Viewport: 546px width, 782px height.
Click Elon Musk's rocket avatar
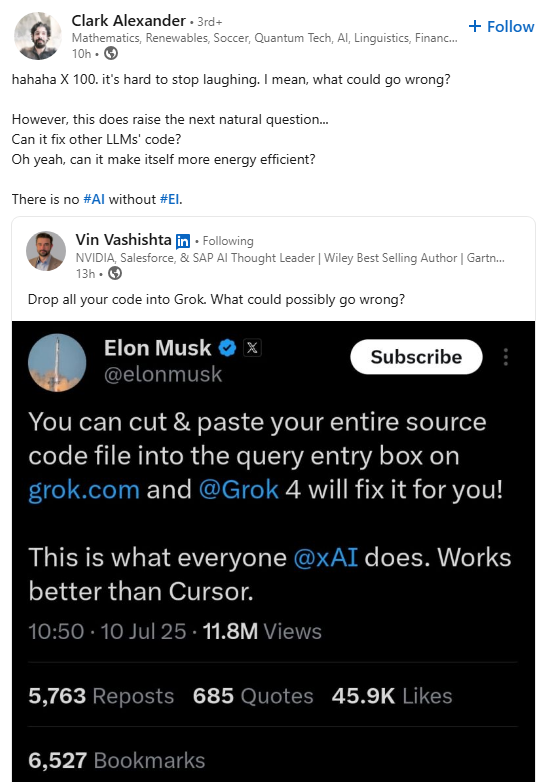point(57,363)
